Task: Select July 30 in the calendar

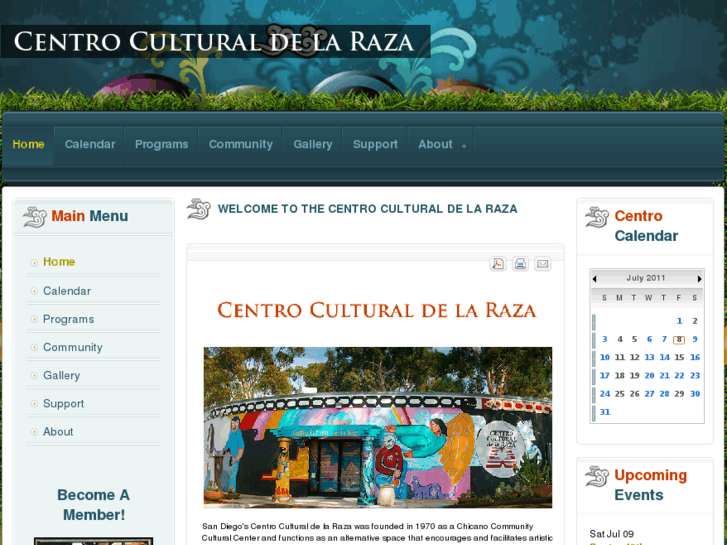Action: click(695, 394)
